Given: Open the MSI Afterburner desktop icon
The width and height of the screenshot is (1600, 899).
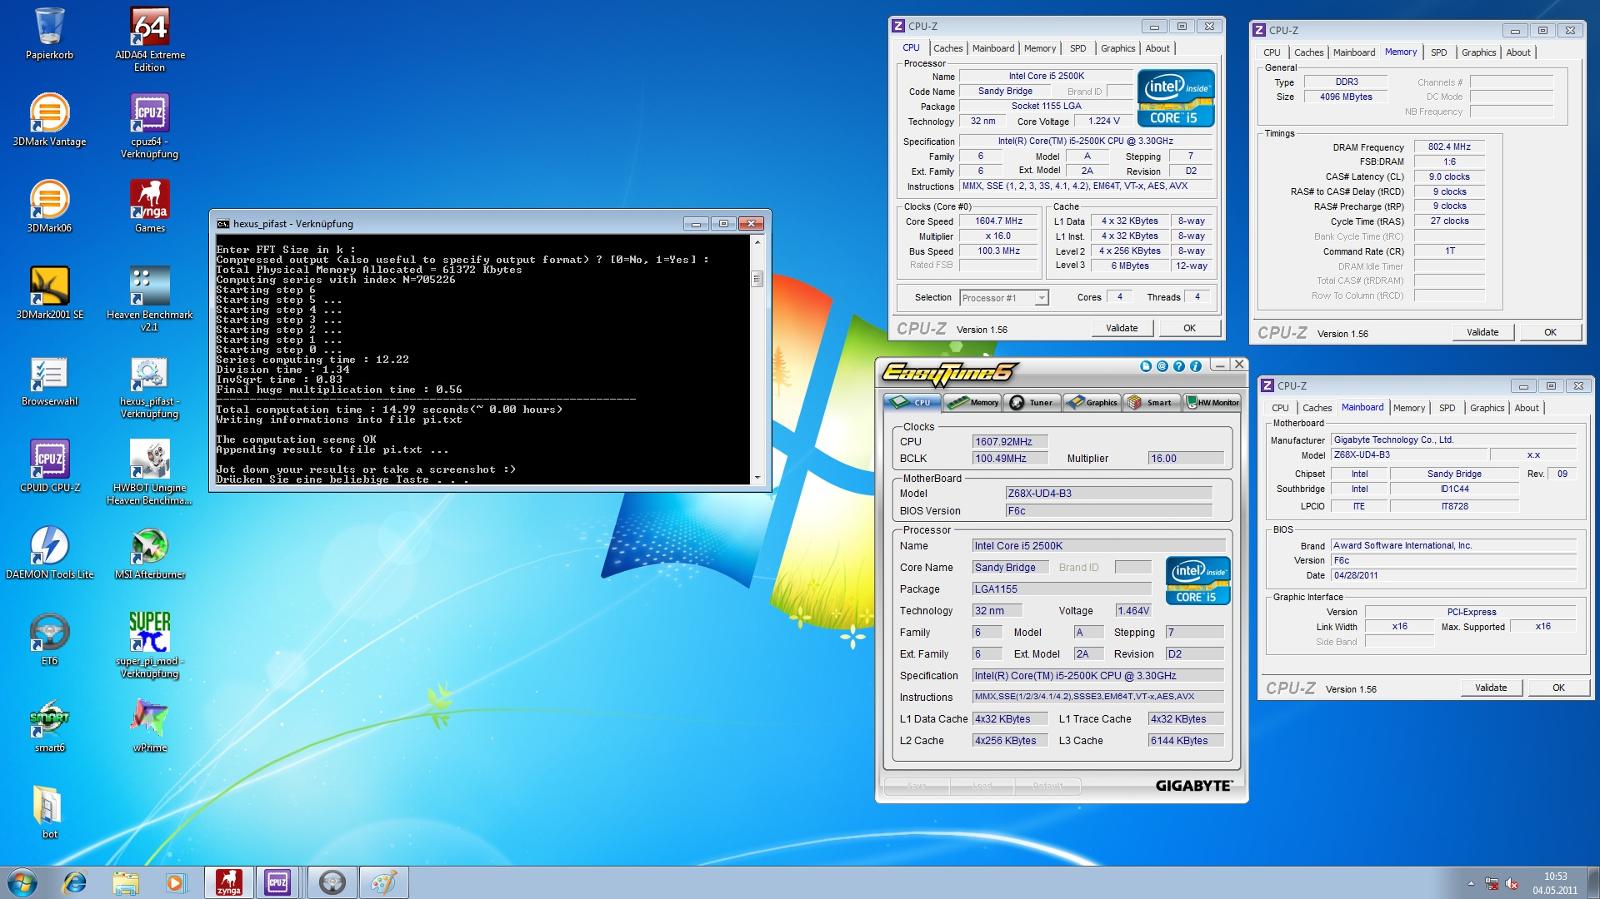Looking at the screenshot, I should (150, 553).
